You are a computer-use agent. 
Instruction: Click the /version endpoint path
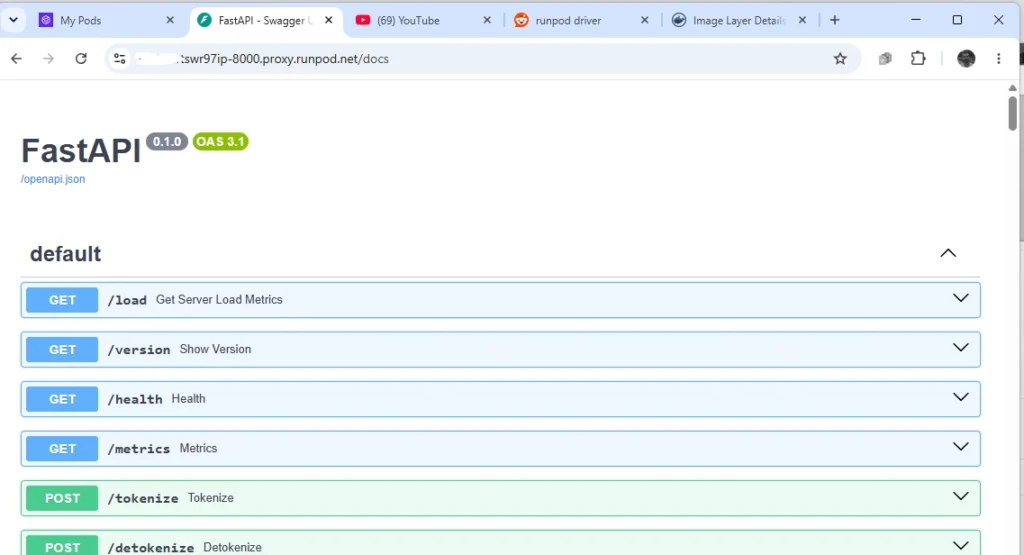click(x=138, y=350)
